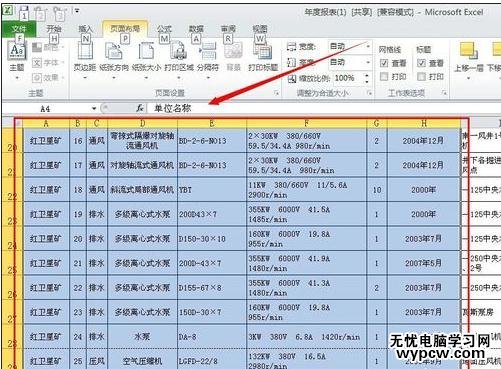Viewport: 501px width, 369px height.
Task: Open Scale to Fit (调整为合适大小) dialog launcher
Action: [x=369, y=93]
